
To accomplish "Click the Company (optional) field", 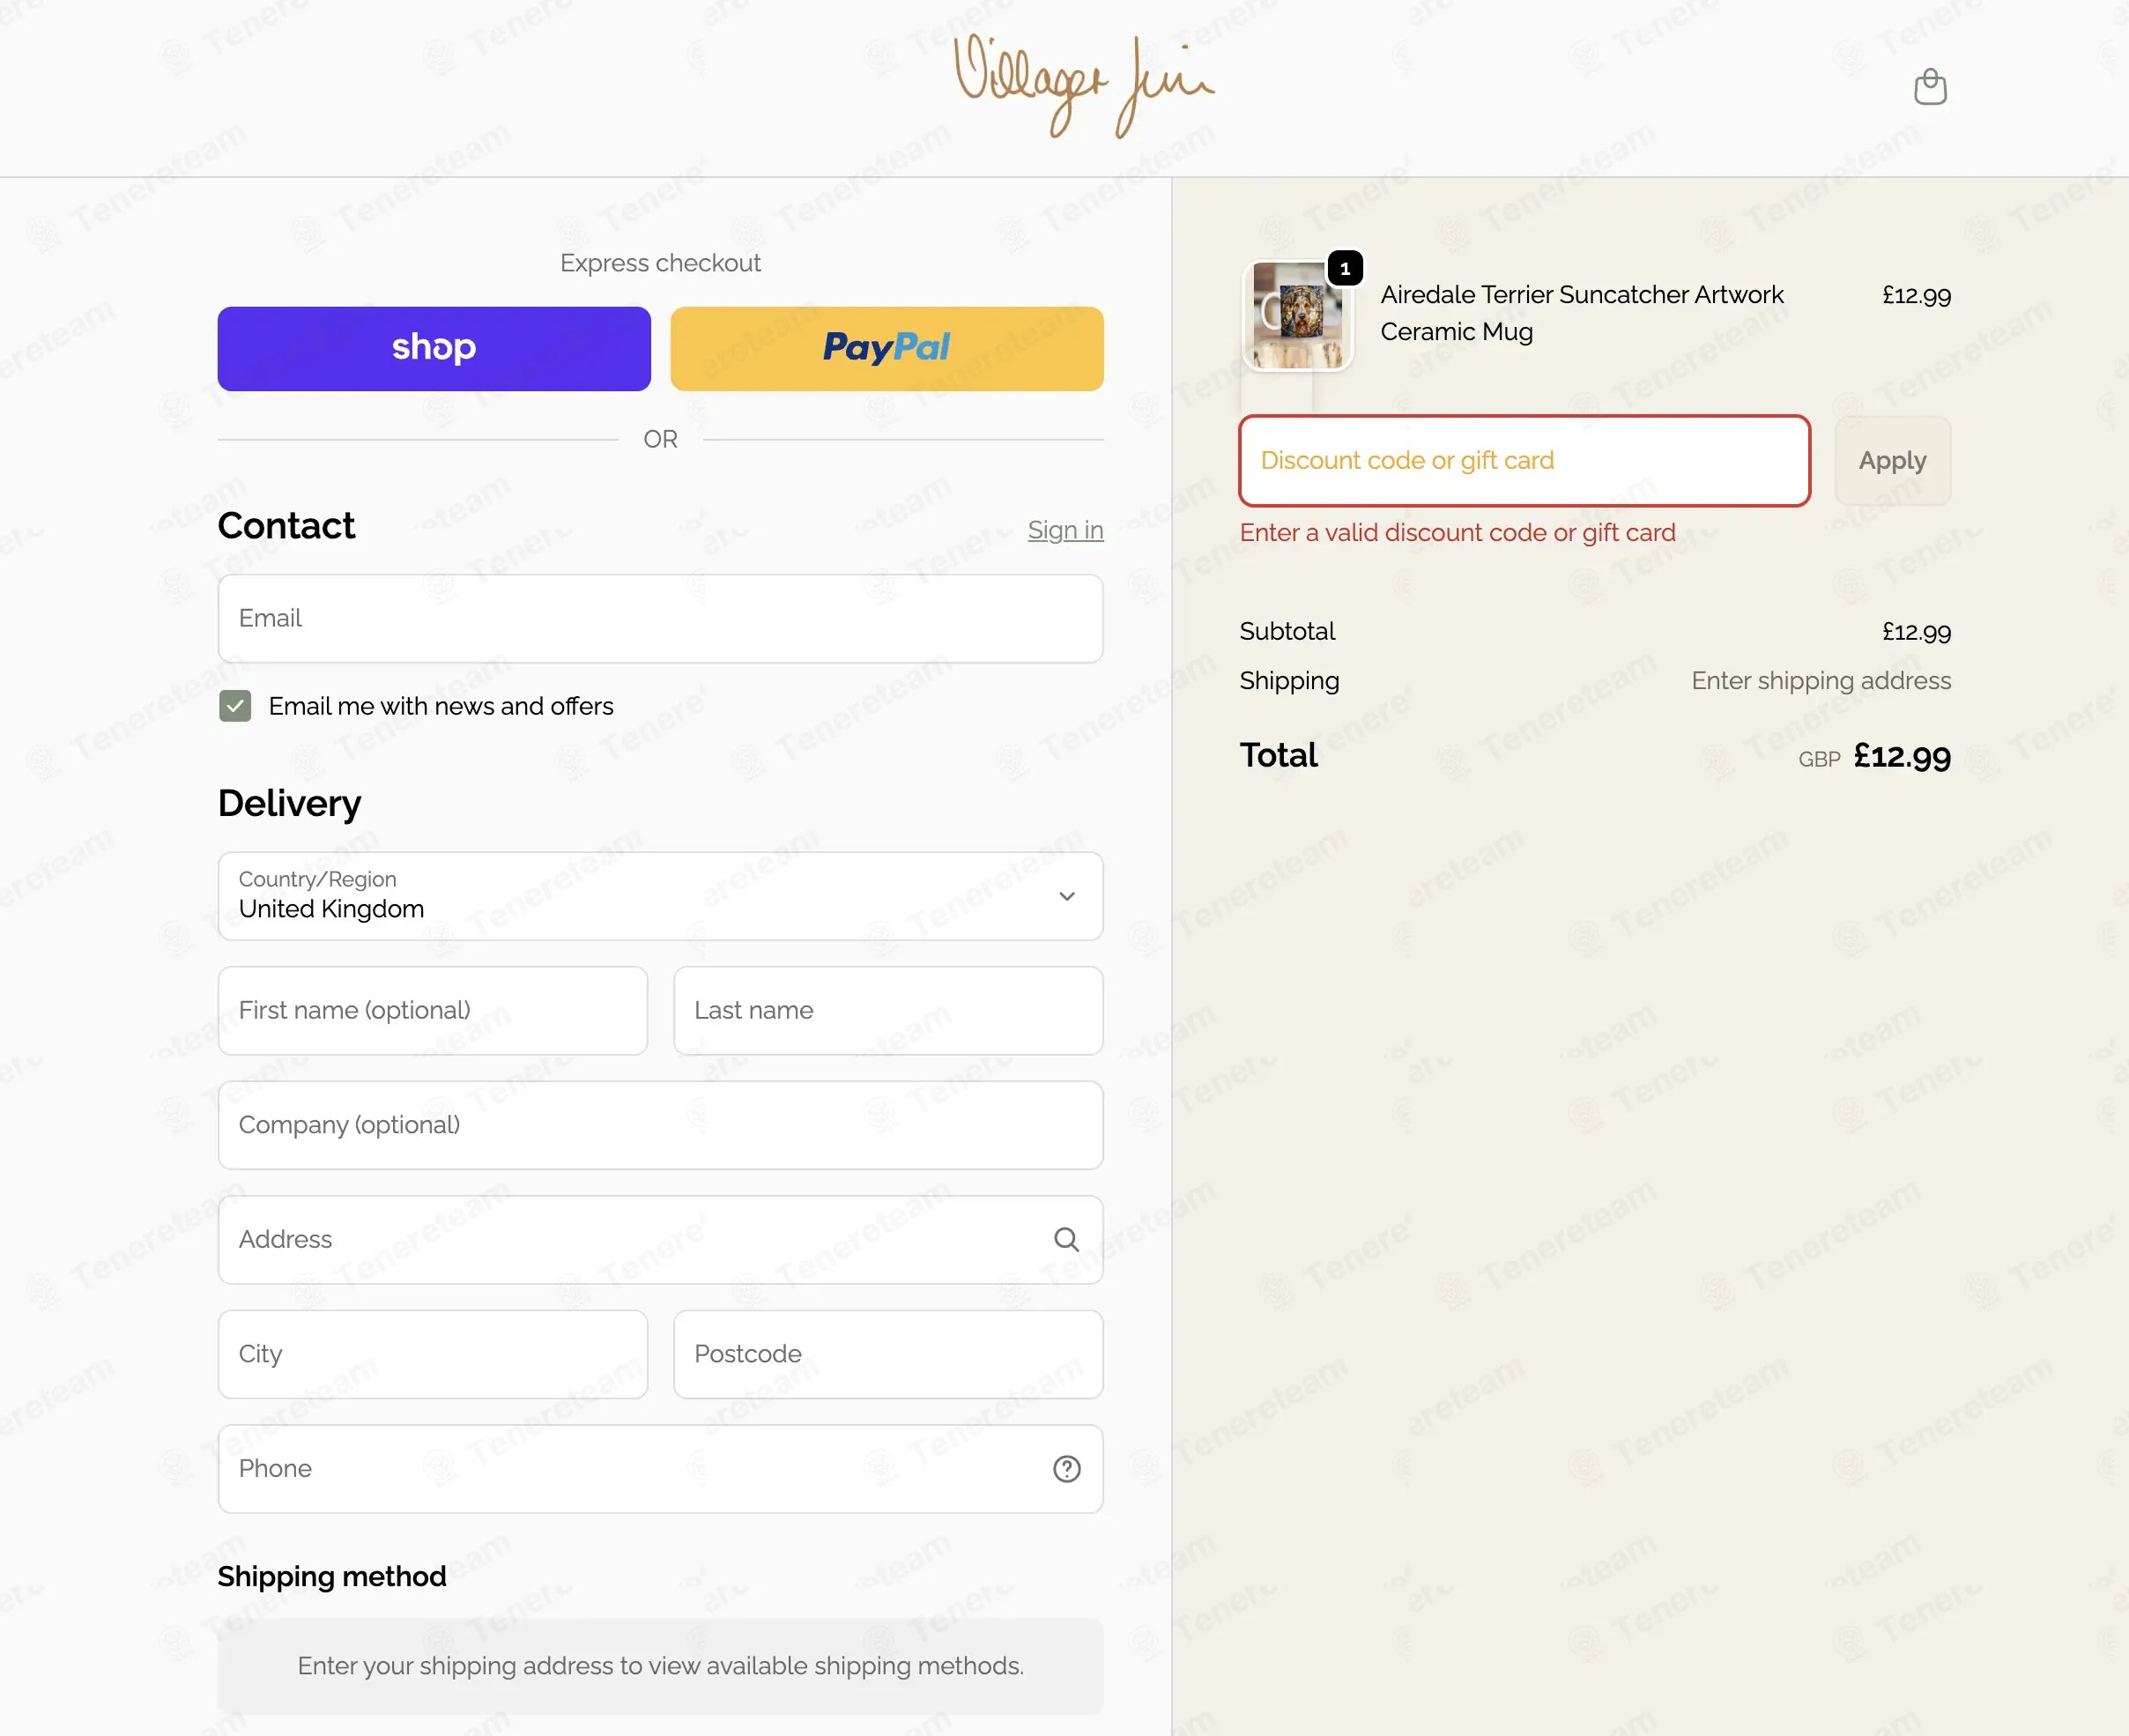I will click(x=660, y=1125).
